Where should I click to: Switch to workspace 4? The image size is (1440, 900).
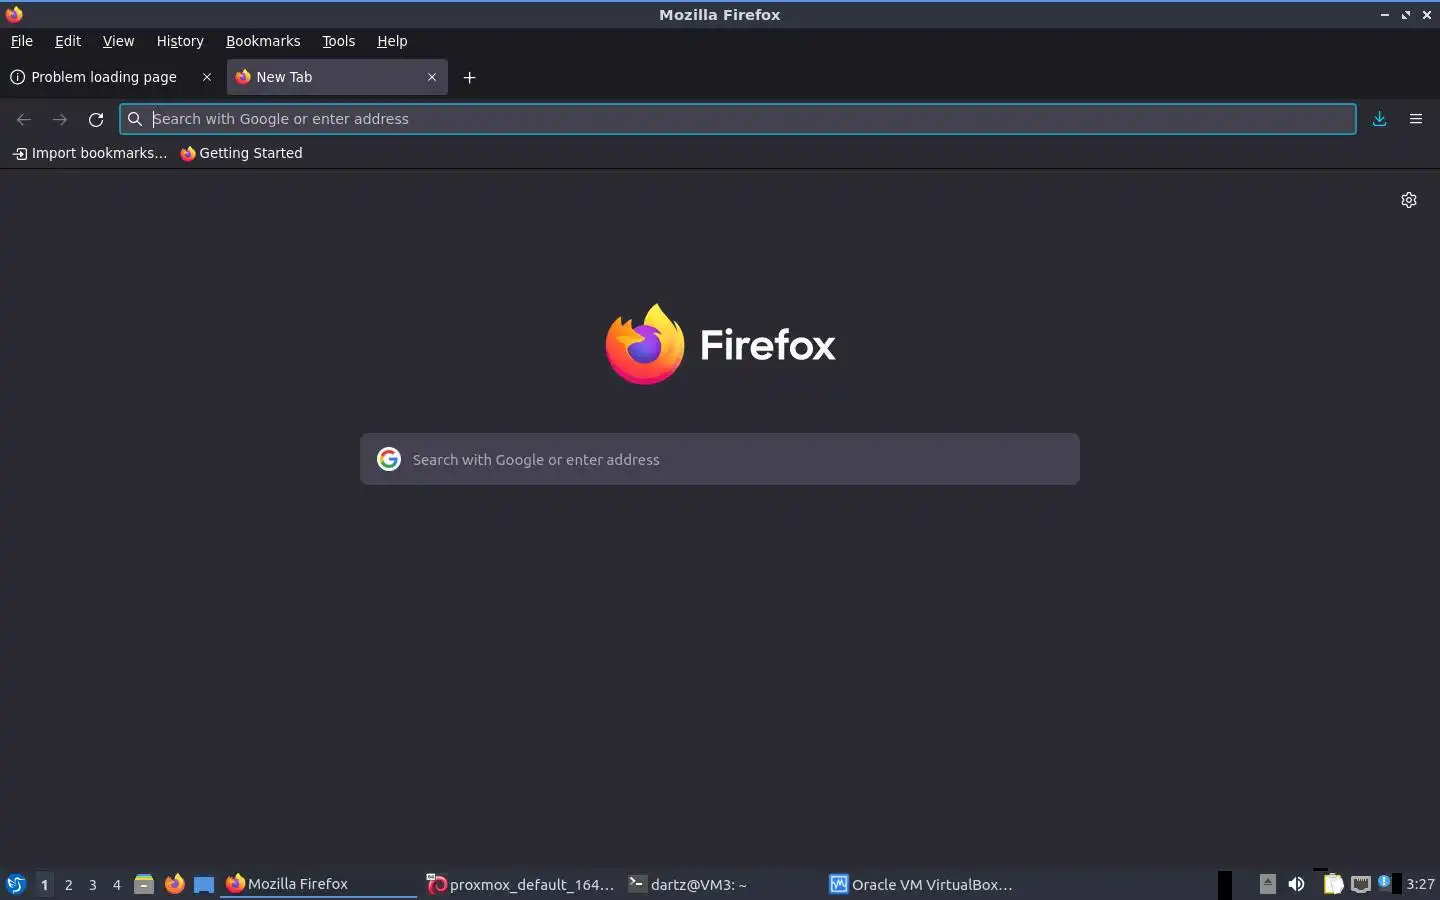click(x=117, y=884)
